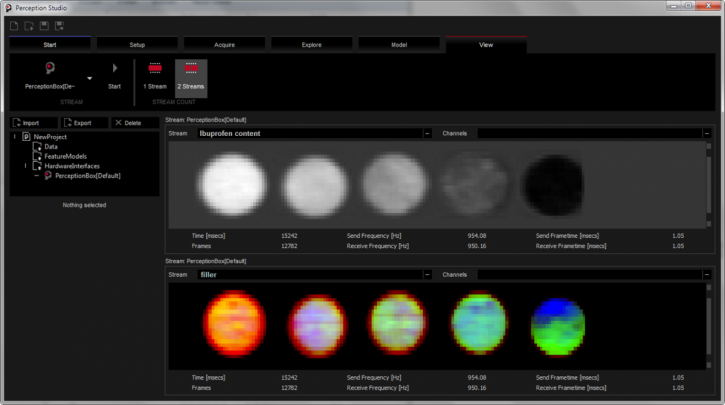Click the PerceptionBox device icon in tree
Image resolution: width=725 pixels, height=405 pixels.
click(x=48, y=176)
